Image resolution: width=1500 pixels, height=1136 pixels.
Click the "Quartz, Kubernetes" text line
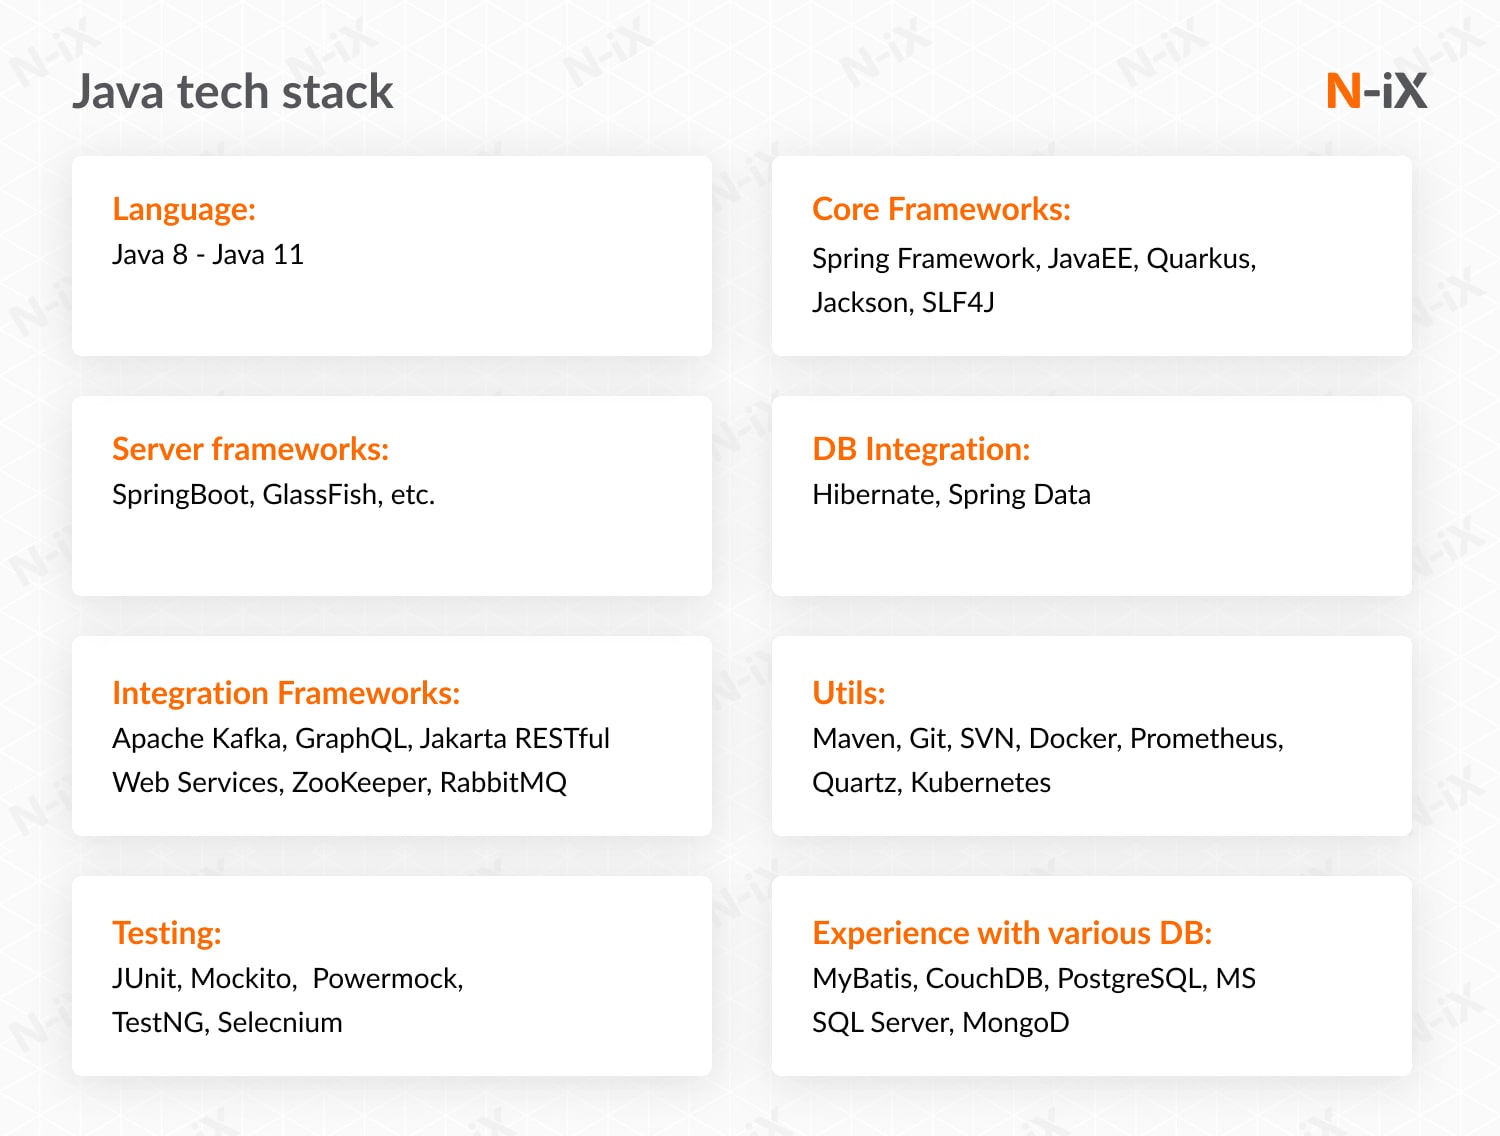[931, 783]
